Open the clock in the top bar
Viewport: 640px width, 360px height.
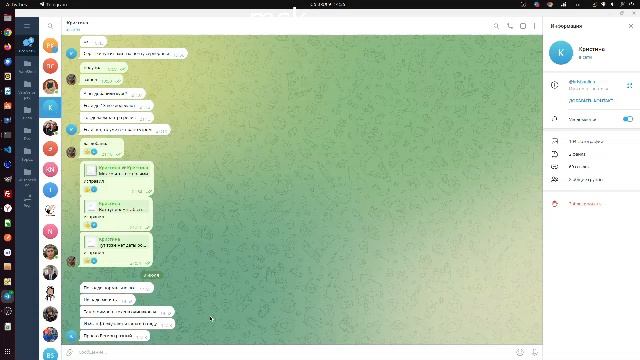(327, 4)
